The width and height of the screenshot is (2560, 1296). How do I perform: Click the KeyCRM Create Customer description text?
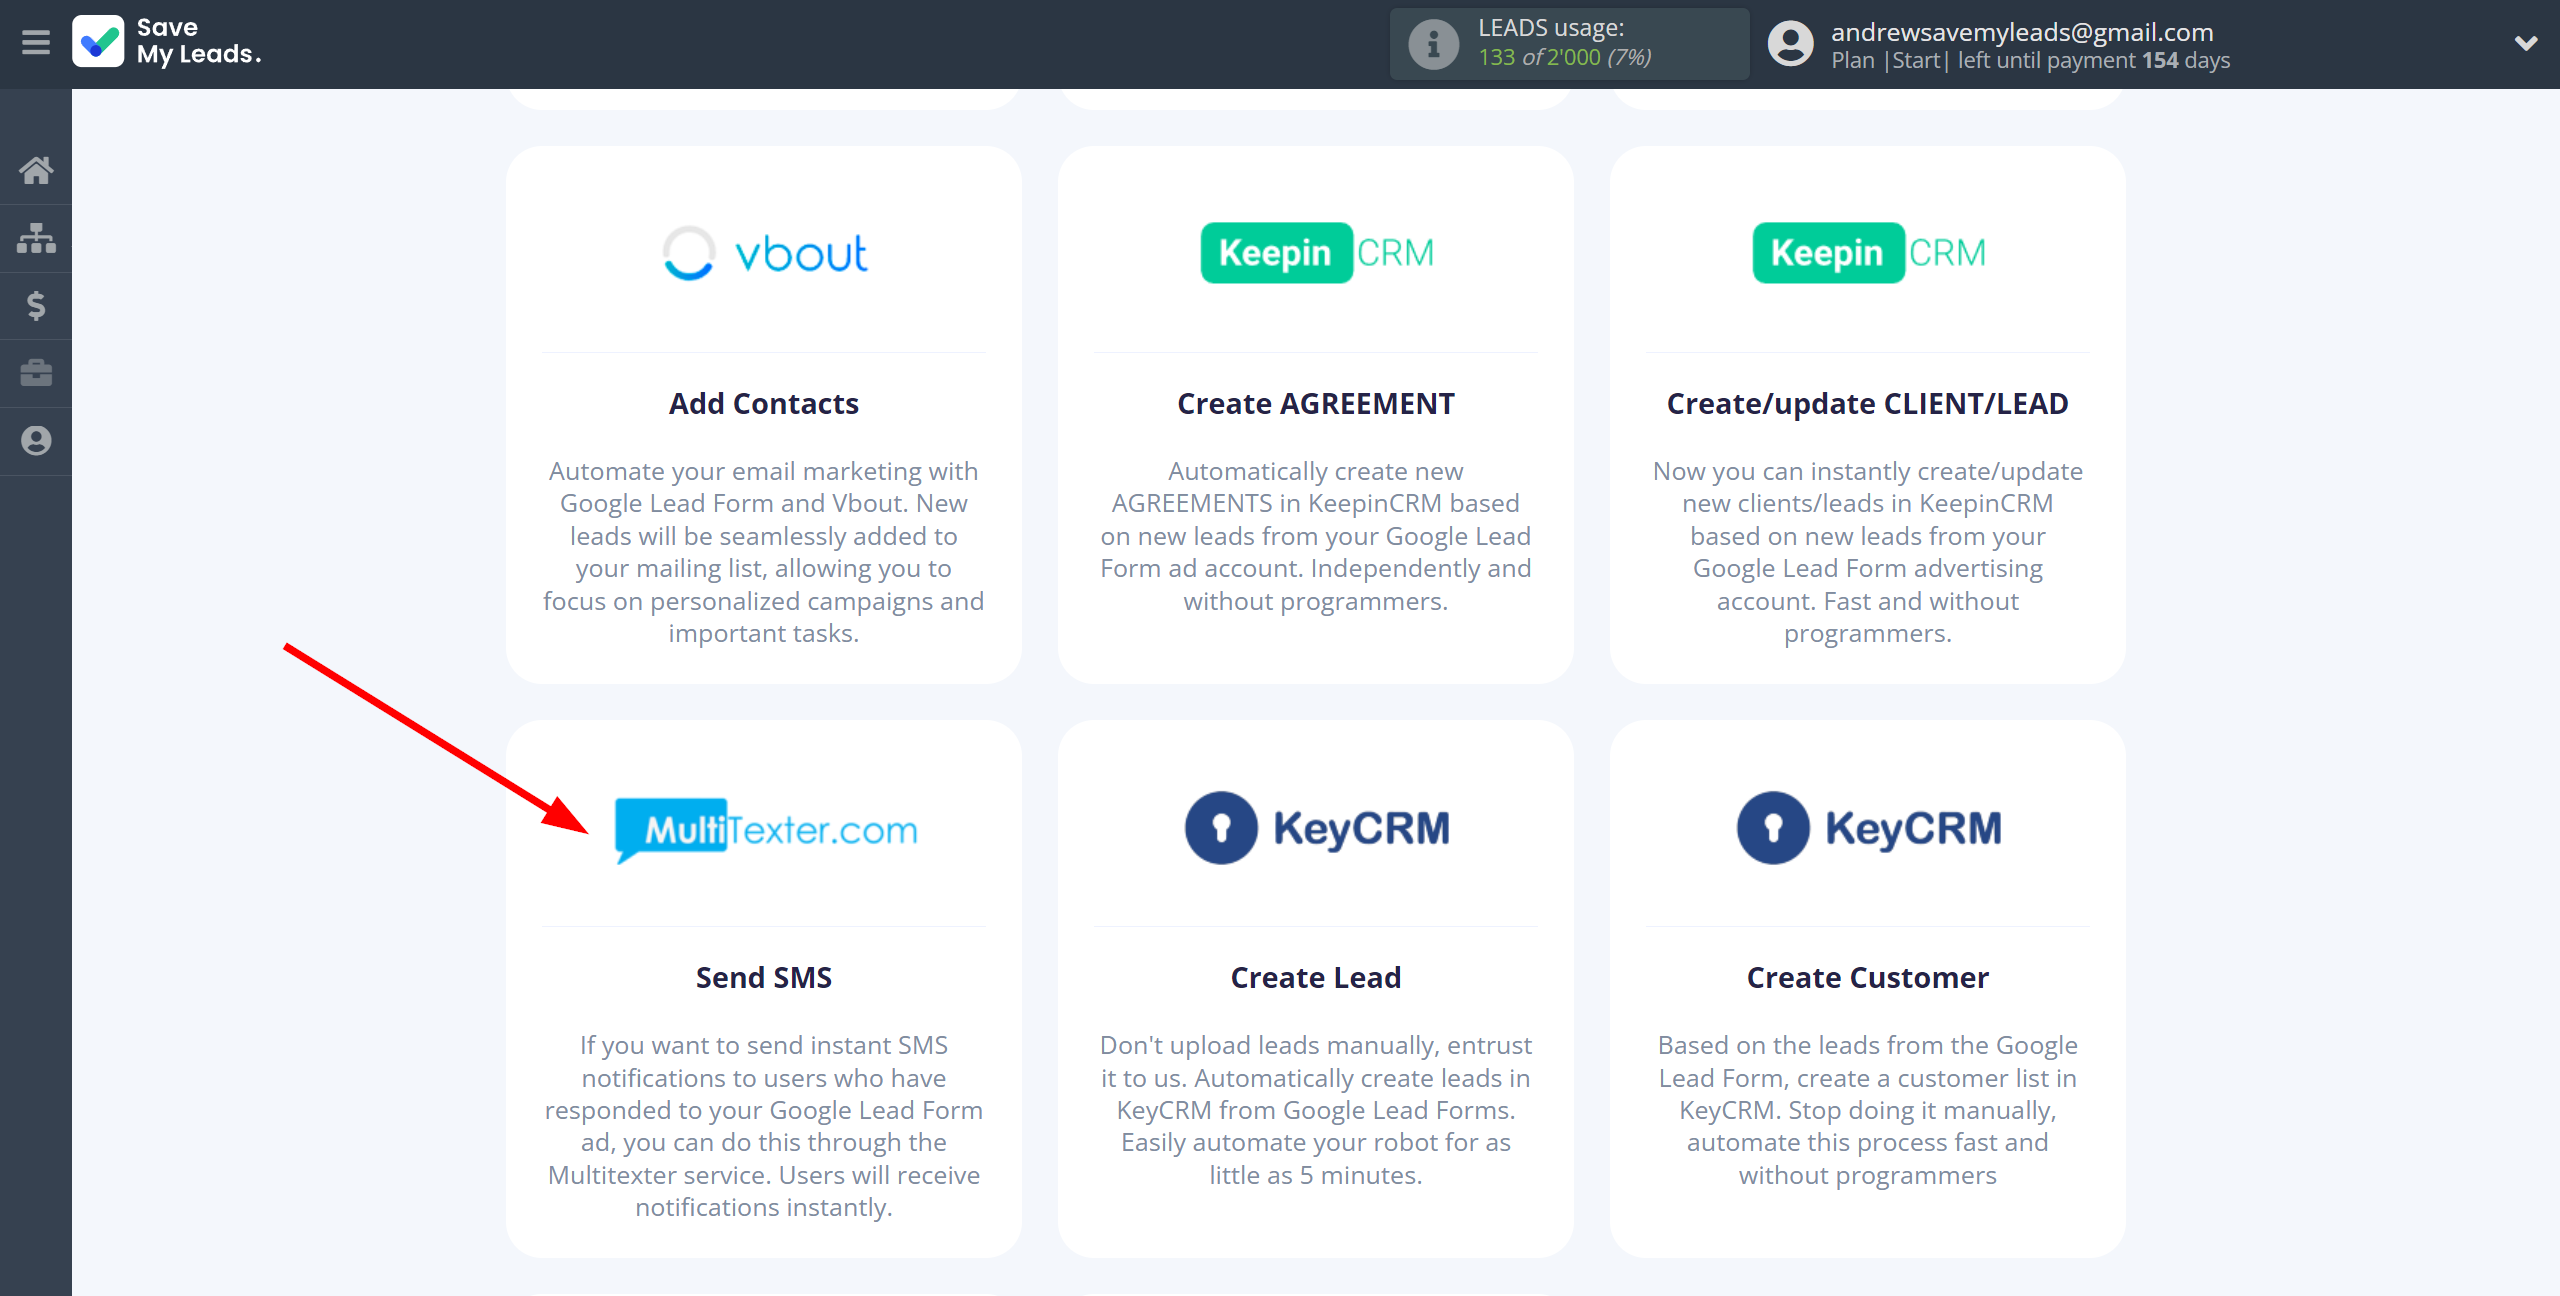coord(1868,1110)
